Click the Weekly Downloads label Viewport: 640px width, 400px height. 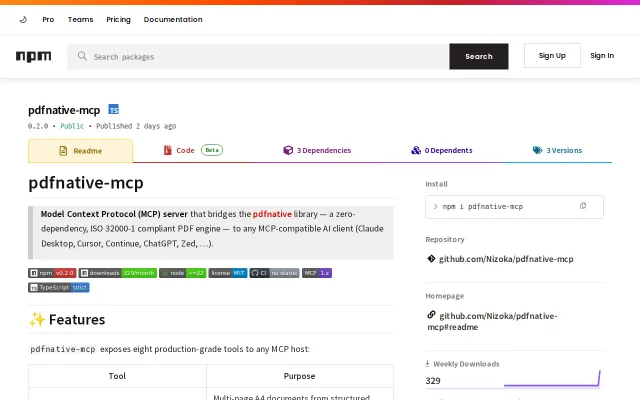coord(466,364)
